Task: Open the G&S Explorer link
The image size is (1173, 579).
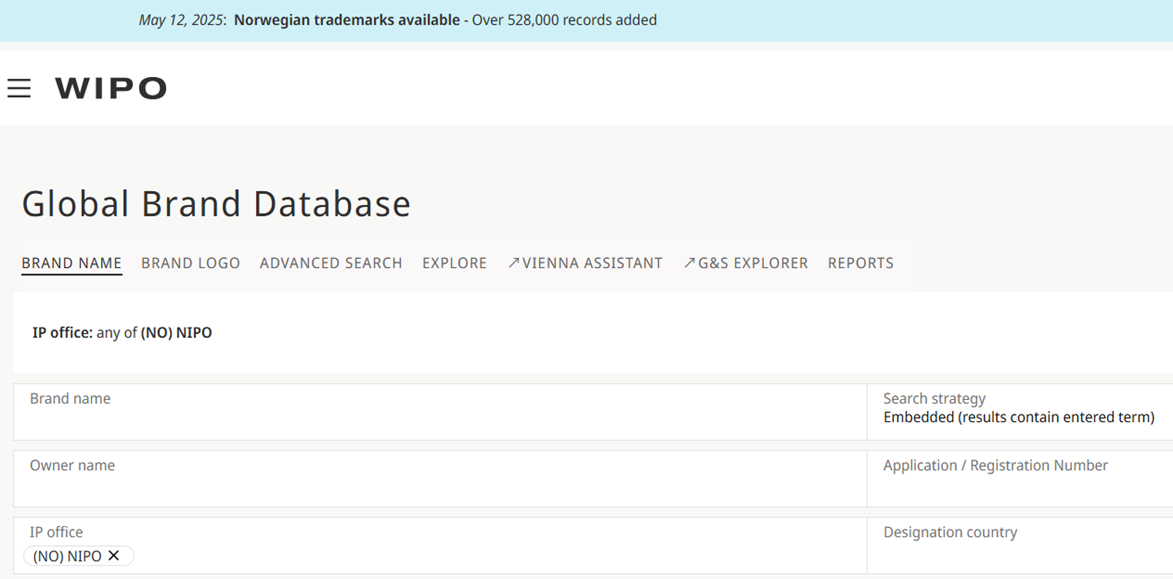Action: coord(753,263)
